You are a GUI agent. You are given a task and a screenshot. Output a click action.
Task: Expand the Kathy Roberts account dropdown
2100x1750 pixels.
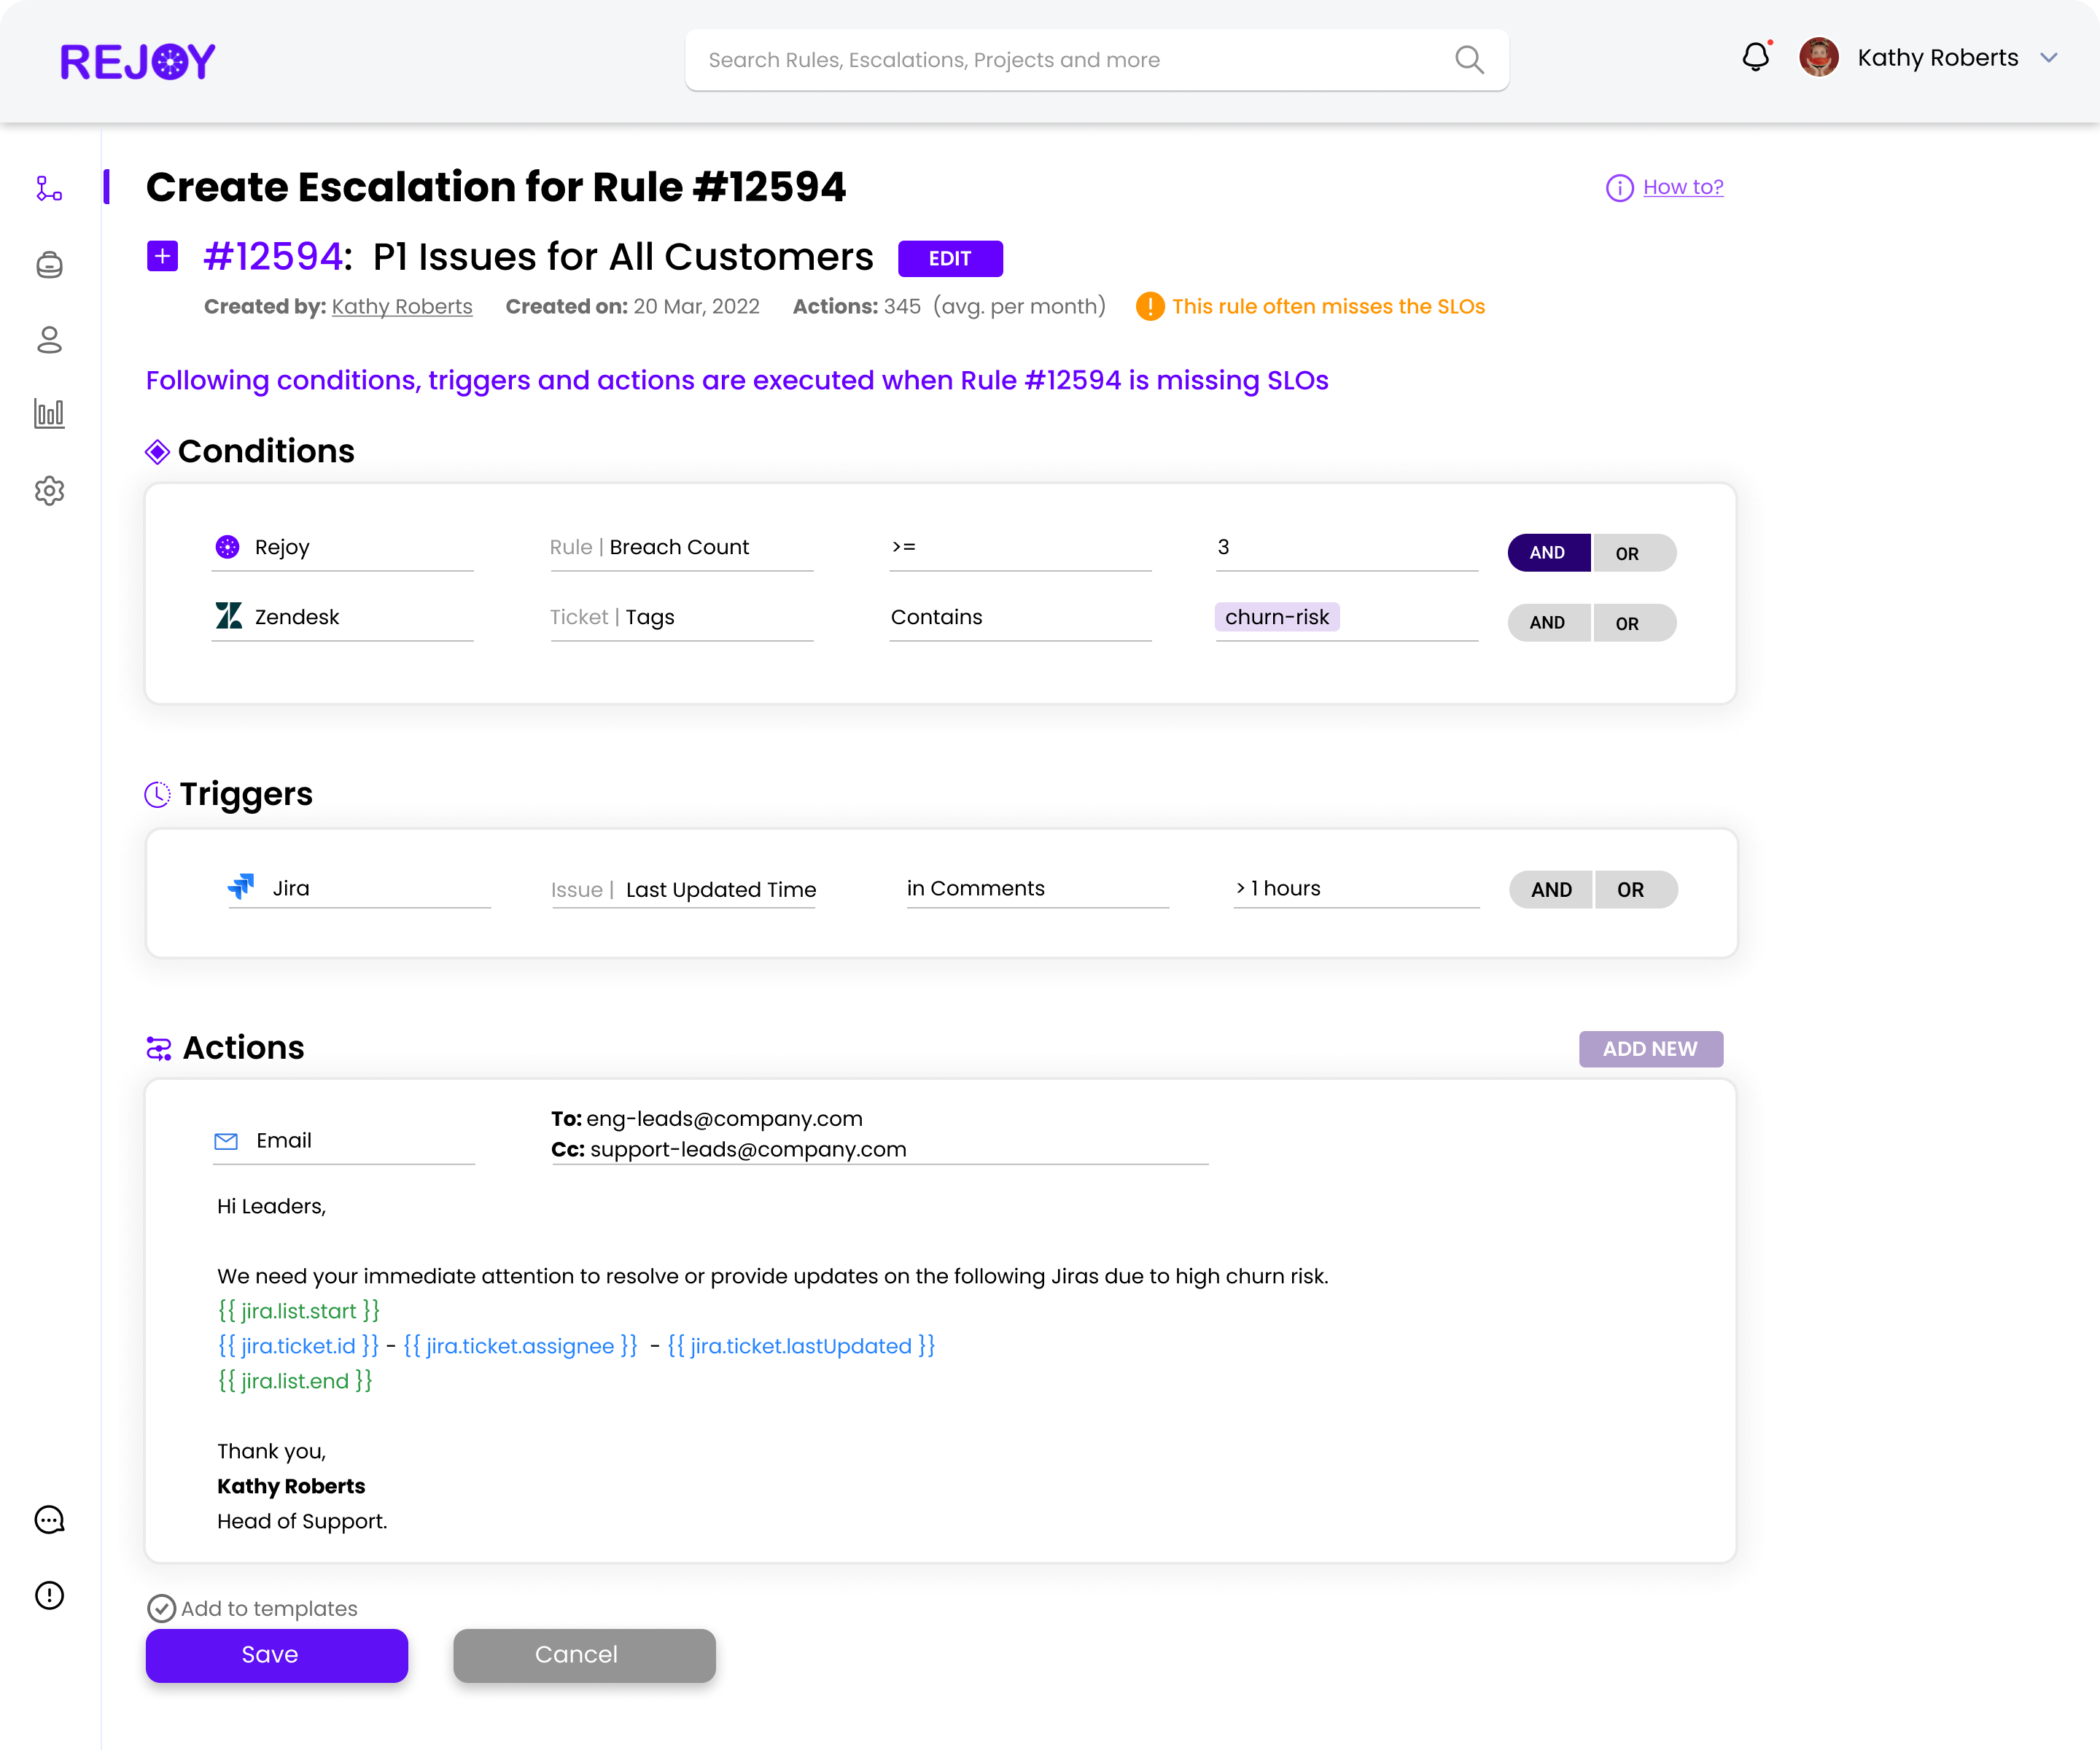coord(2048,58)
